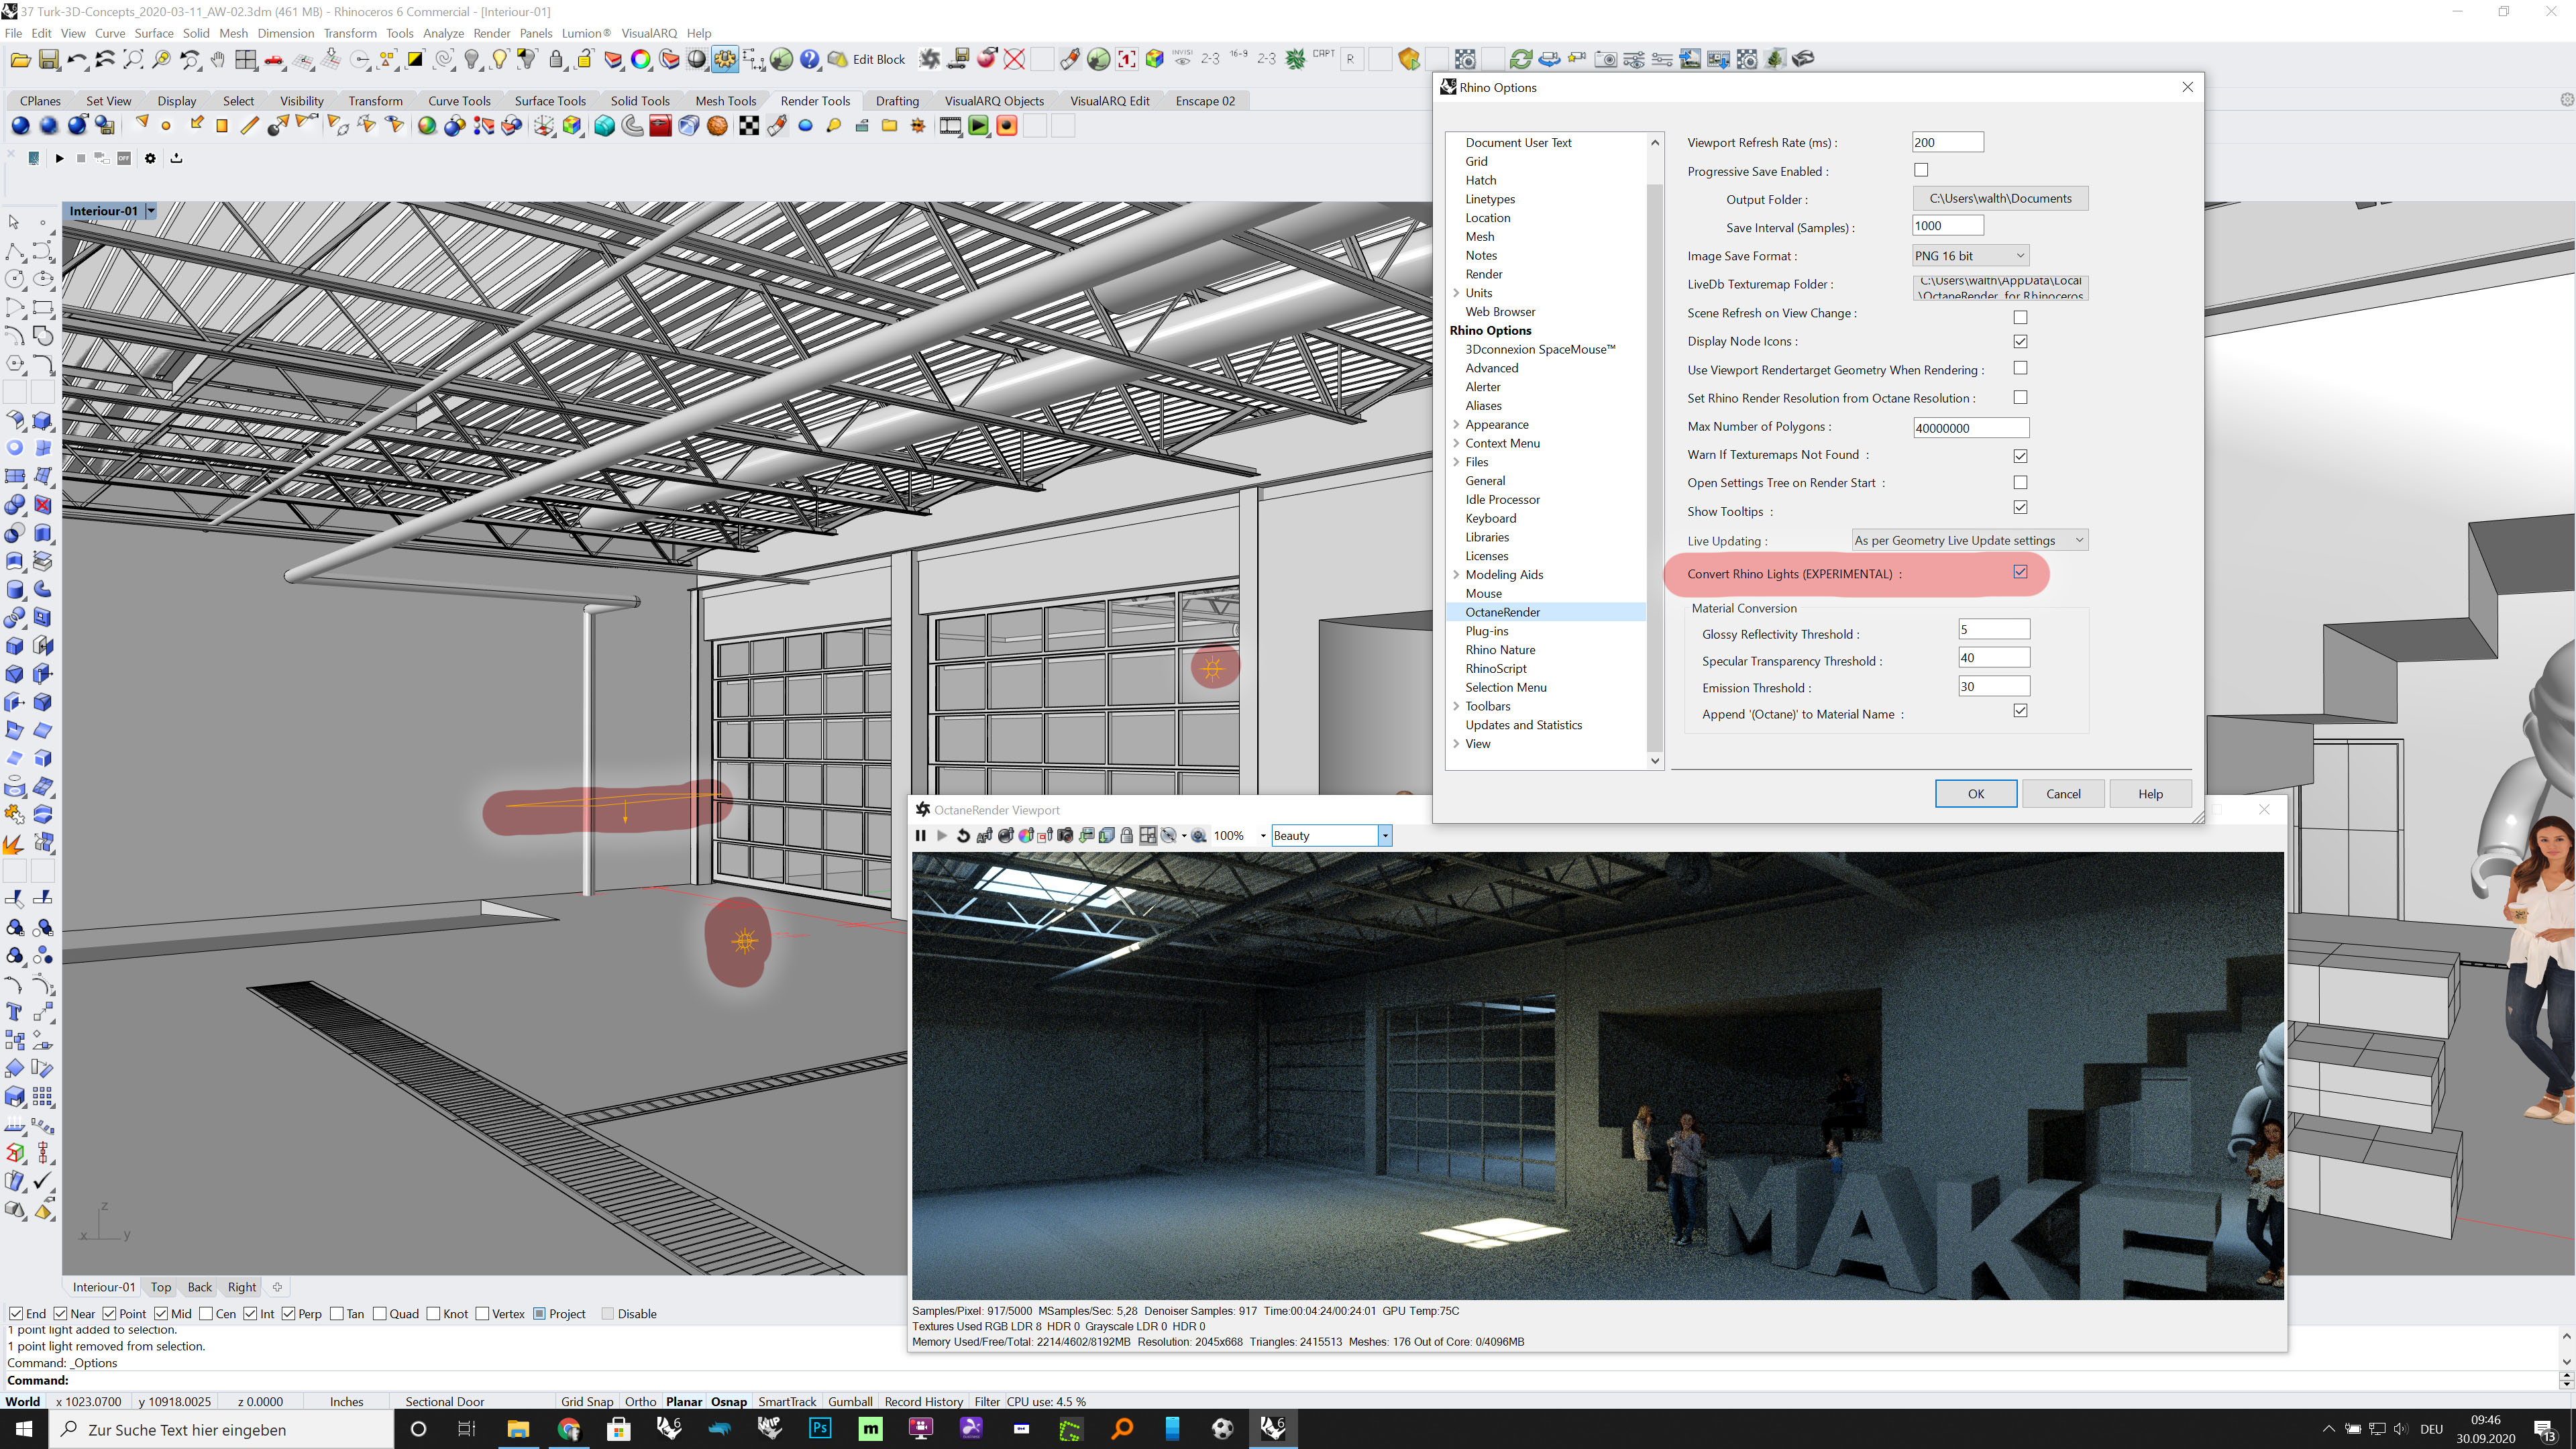Click the OK button in Rhino Options
The image size is (2576, 1449).
tap(1975, 794)
